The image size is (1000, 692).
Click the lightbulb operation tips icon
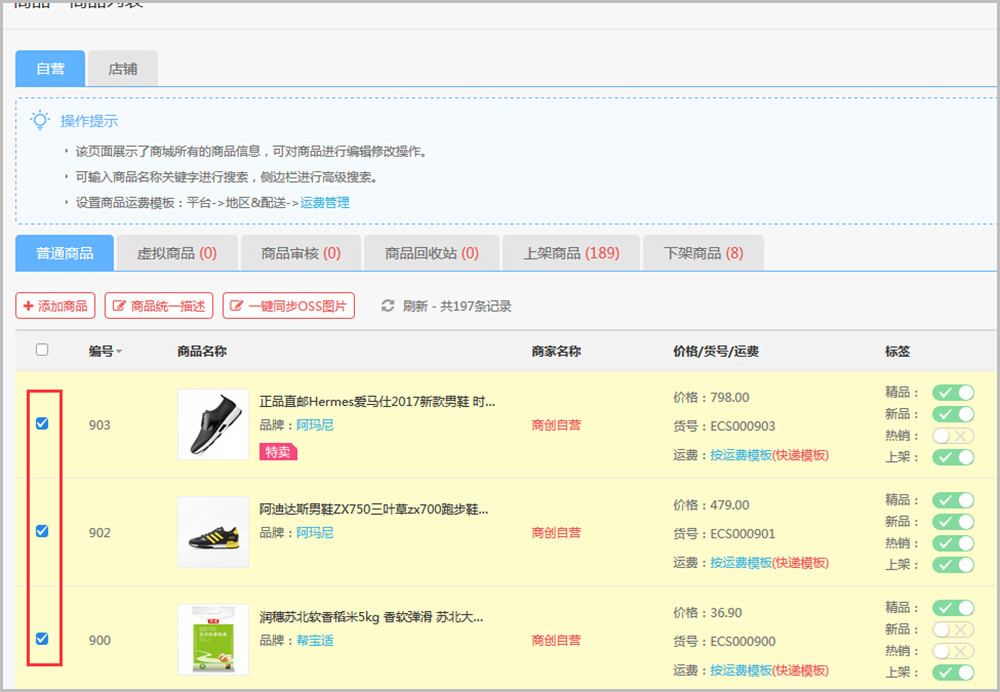40,121
